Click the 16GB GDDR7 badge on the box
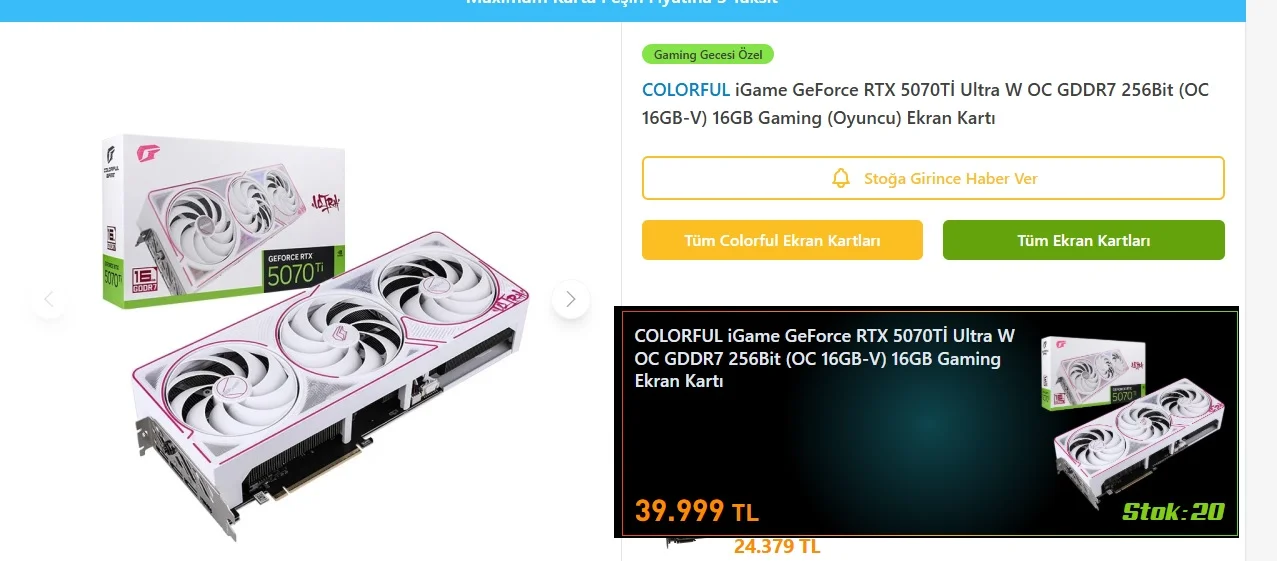 (x=144, y=278)
